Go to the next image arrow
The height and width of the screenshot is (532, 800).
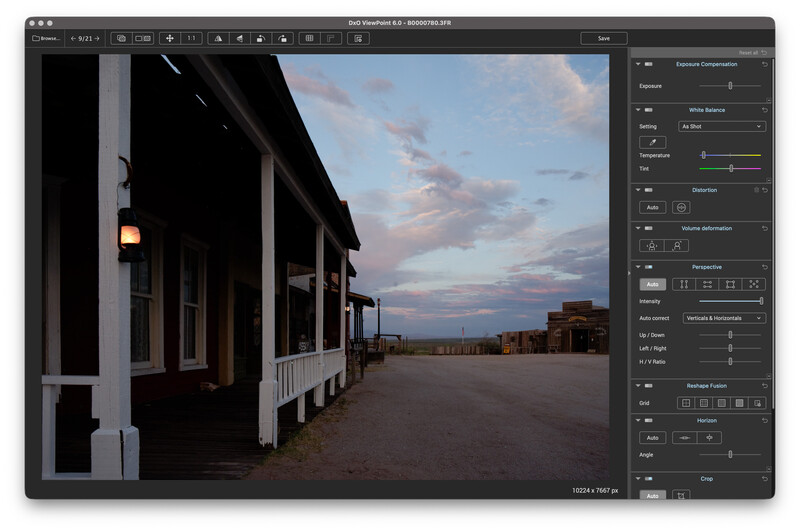(x=97, y=38)
